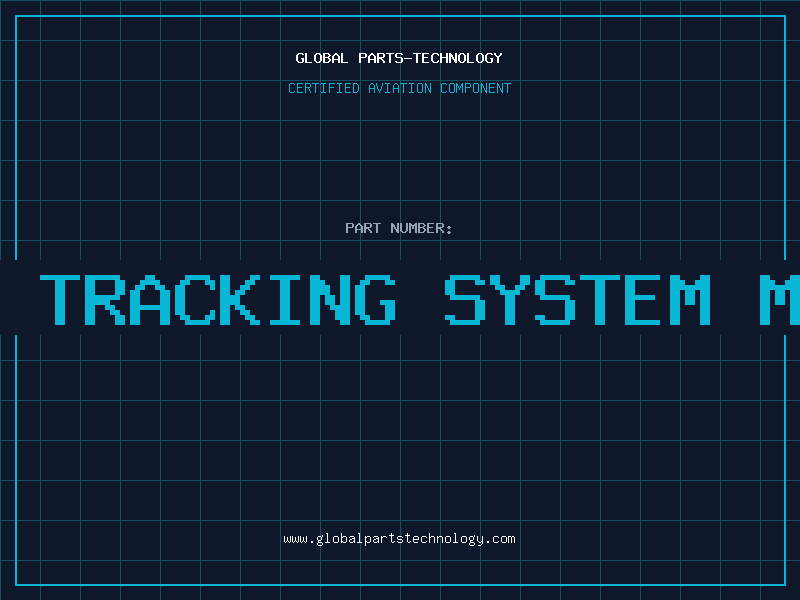Click the GLOBAL PARTS-TECHNOLOGY header title
Screen dimensions: 800x600
pos(399,58)
